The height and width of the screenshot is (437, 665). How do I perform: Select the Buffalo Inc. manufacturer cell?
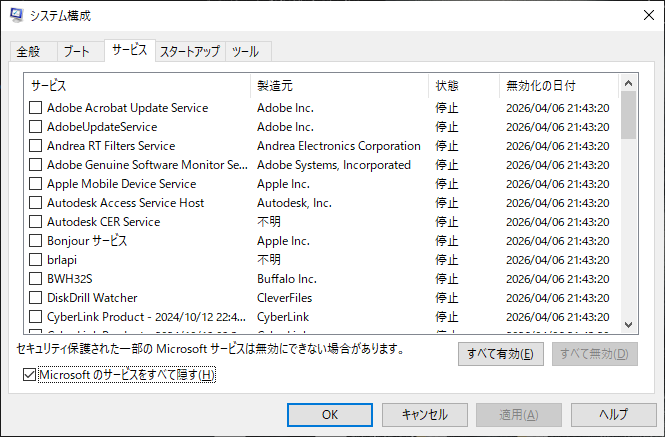click(287, 279)
